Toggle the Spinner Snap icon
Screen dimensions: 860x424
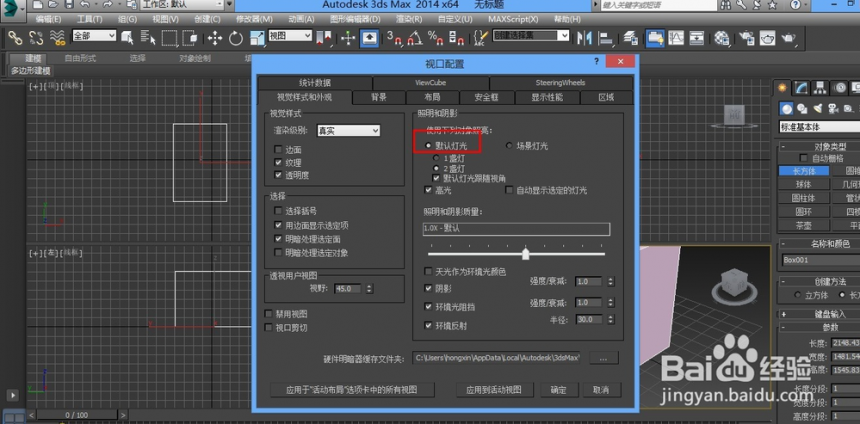coord(457,38)
